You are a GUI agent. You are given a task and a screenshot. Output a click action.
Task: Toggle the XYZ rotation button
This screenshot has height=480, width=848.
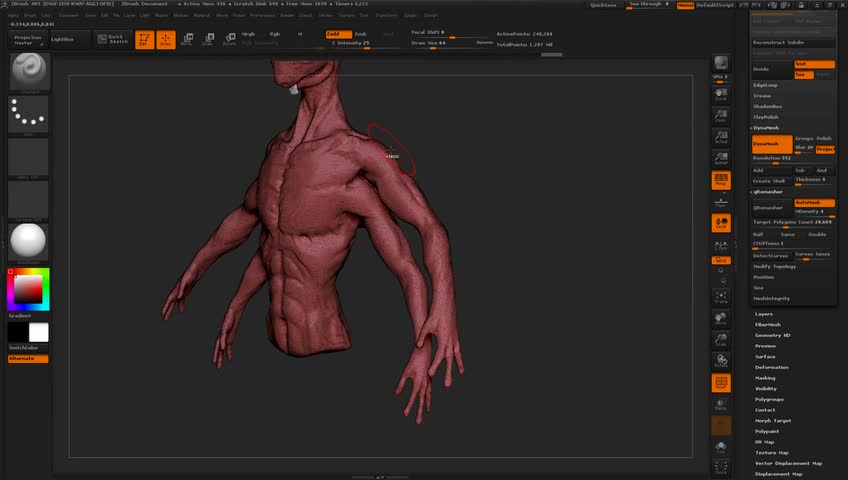(721, 260)
